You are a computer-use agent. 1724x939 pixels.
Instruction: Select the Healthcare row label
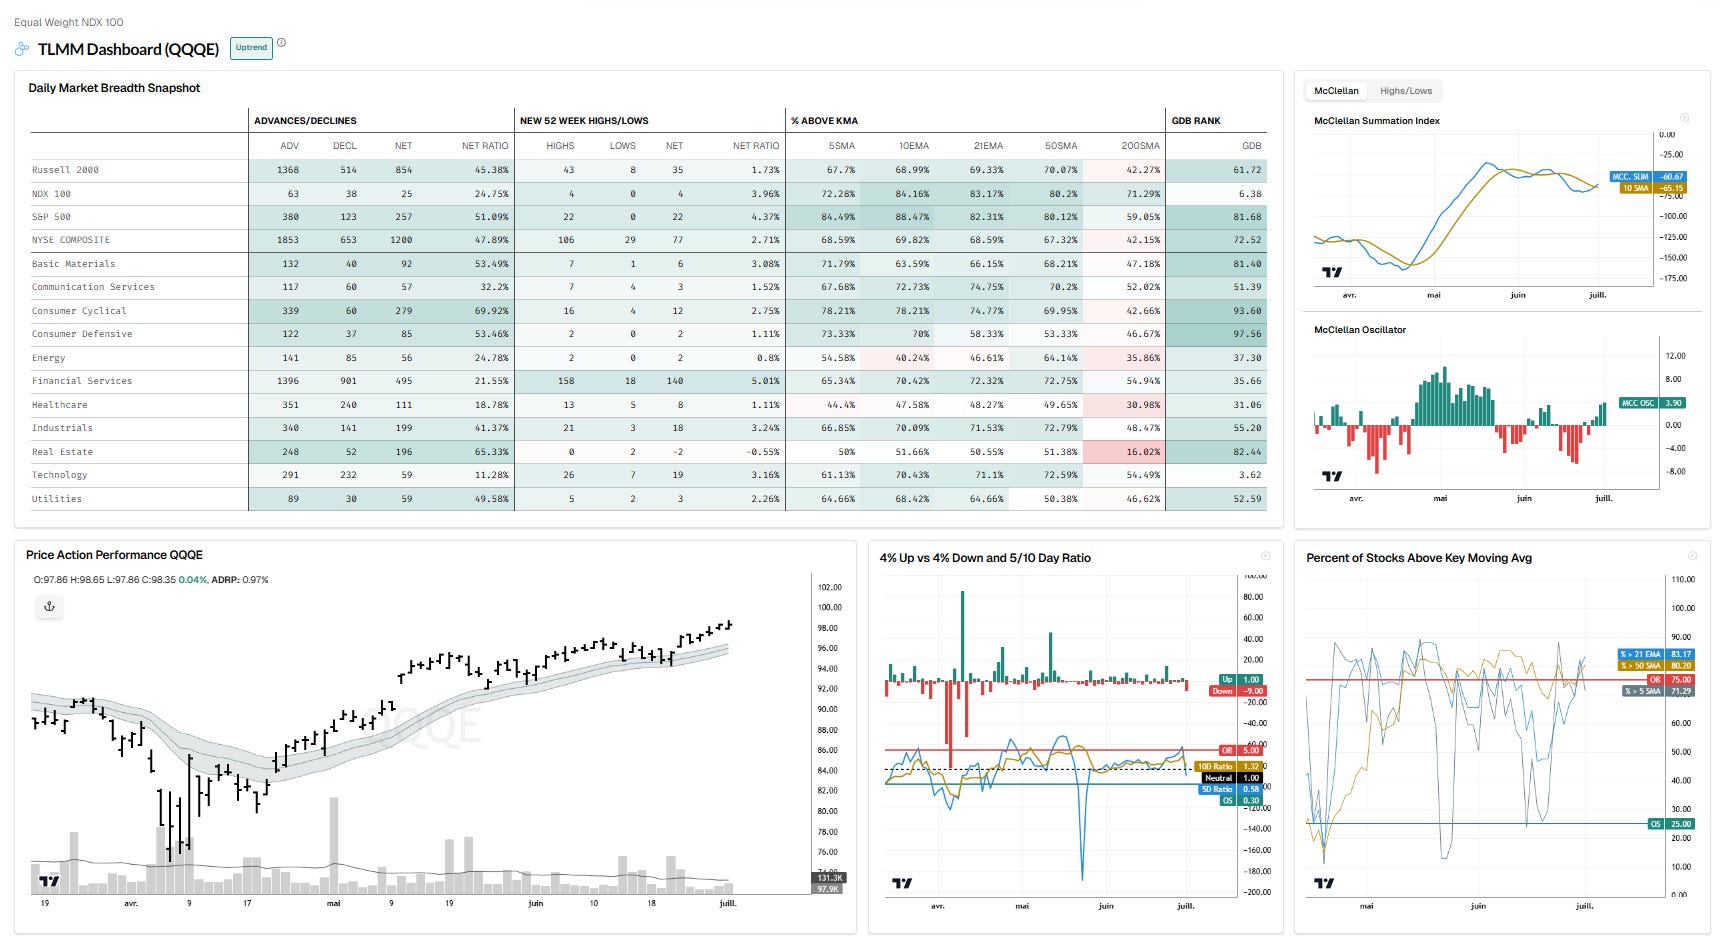tap(59, 405)
